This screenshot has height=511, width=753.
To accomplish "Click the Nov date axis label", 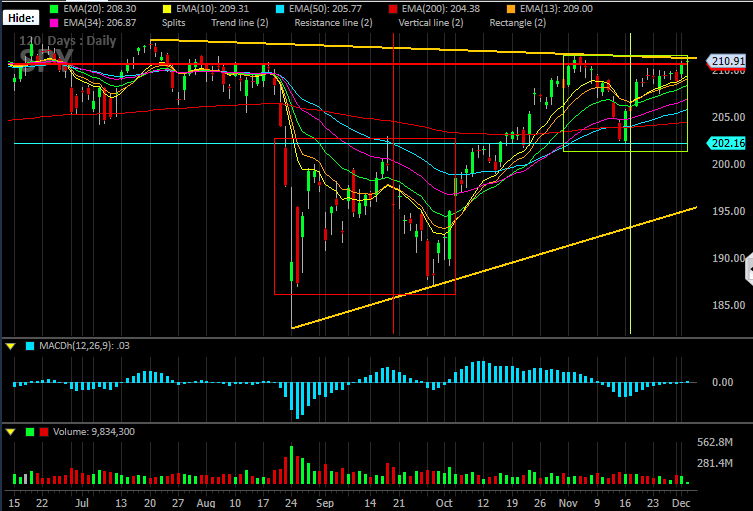I will [x=569, y=503].
